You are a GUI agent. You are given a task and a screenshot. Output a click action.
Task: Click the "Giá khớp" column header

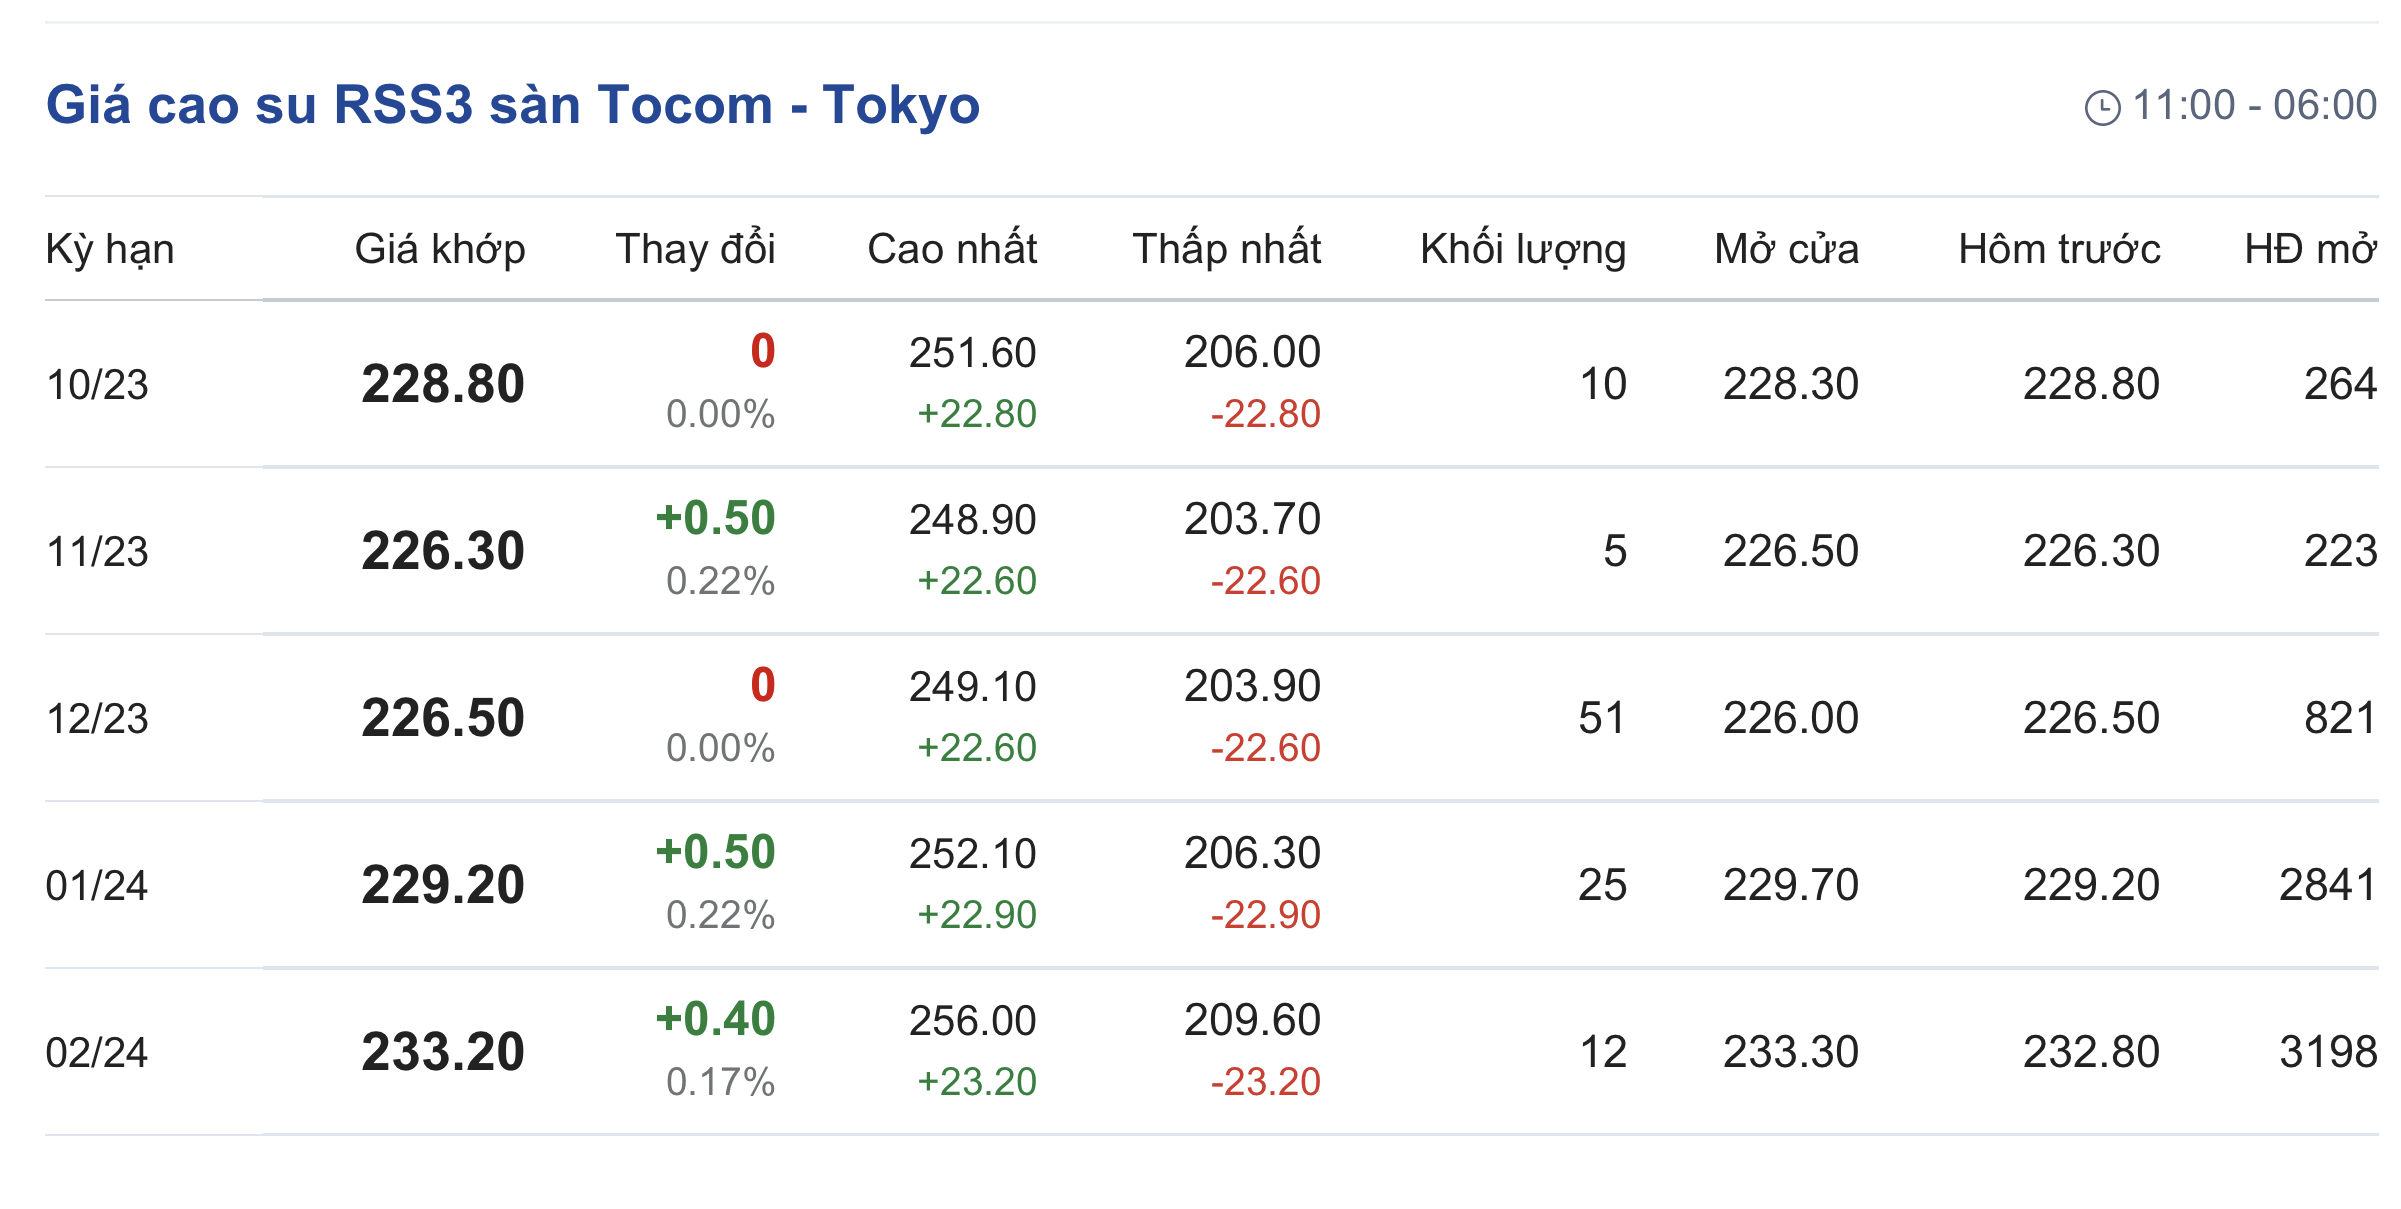(440, 249)
